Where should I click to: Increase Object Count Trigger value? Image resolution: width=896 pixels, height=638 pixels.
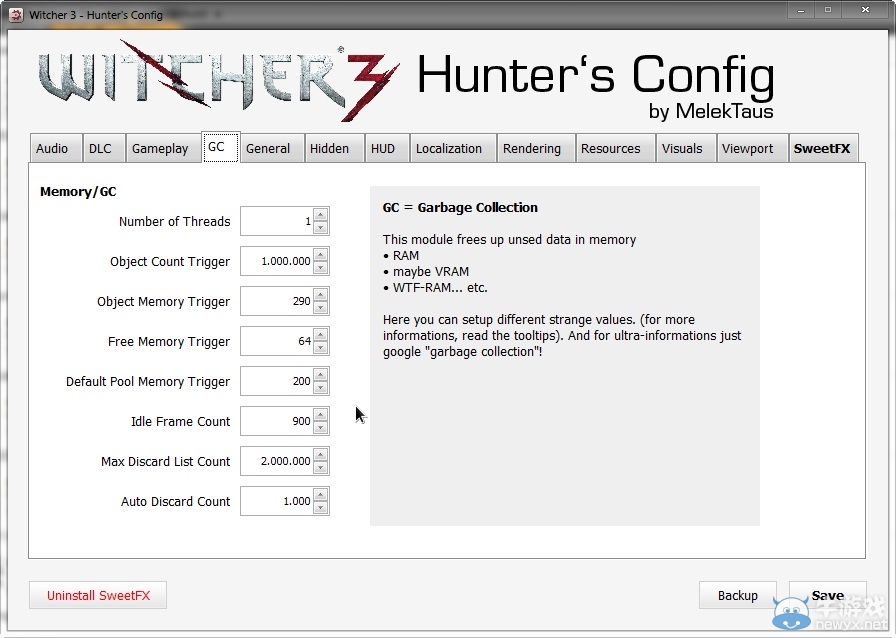click(321, 255)
